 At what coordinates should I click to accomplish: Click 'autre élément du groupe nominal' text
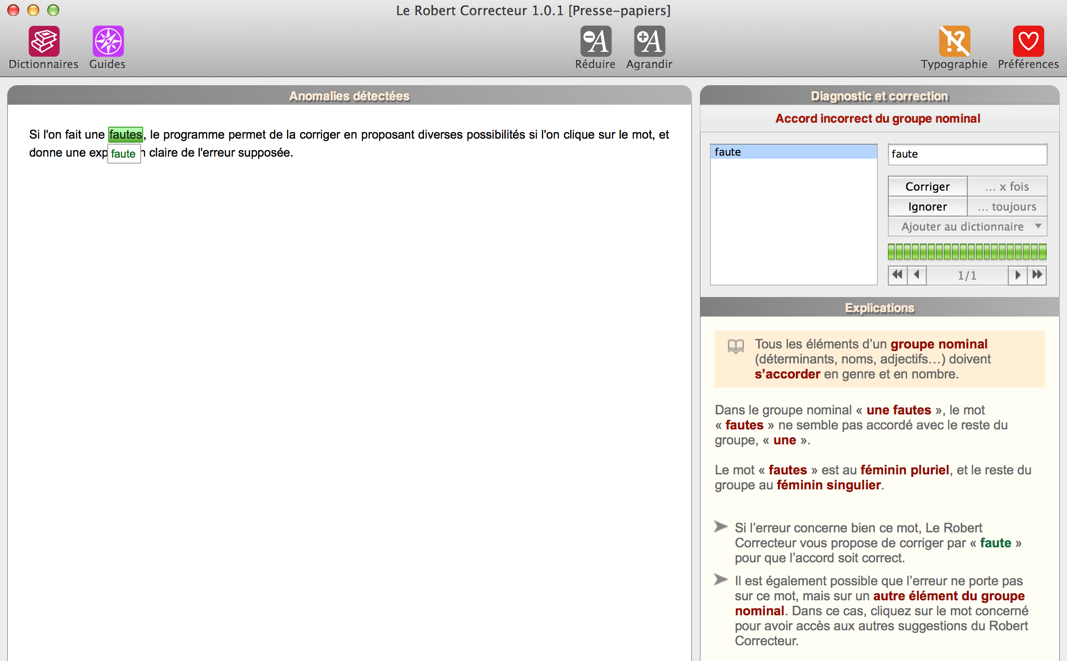coord(880,604)
